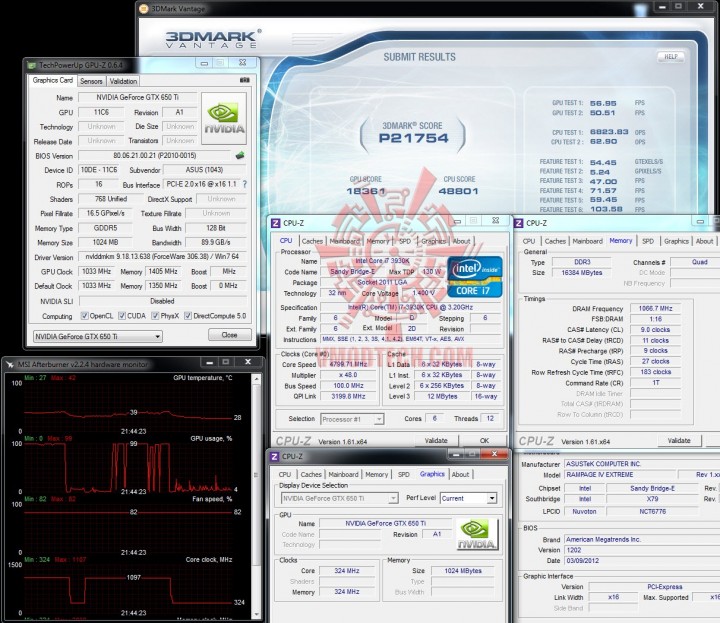Click the NVIDIA logo in GPU-Z
The image size is (720, 623).
224,119
